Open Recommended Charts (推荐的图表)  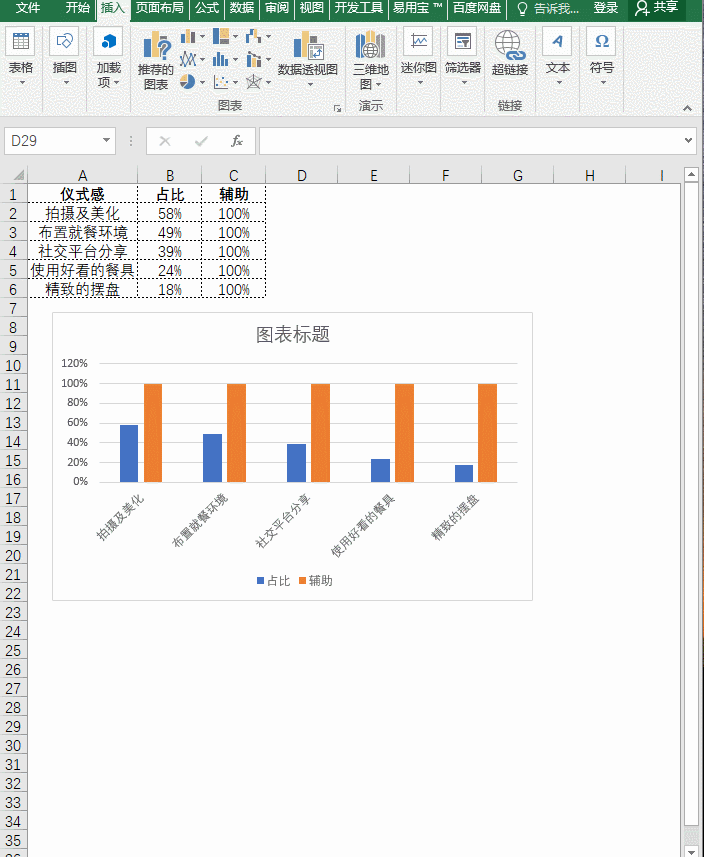(x=156, y=60)
